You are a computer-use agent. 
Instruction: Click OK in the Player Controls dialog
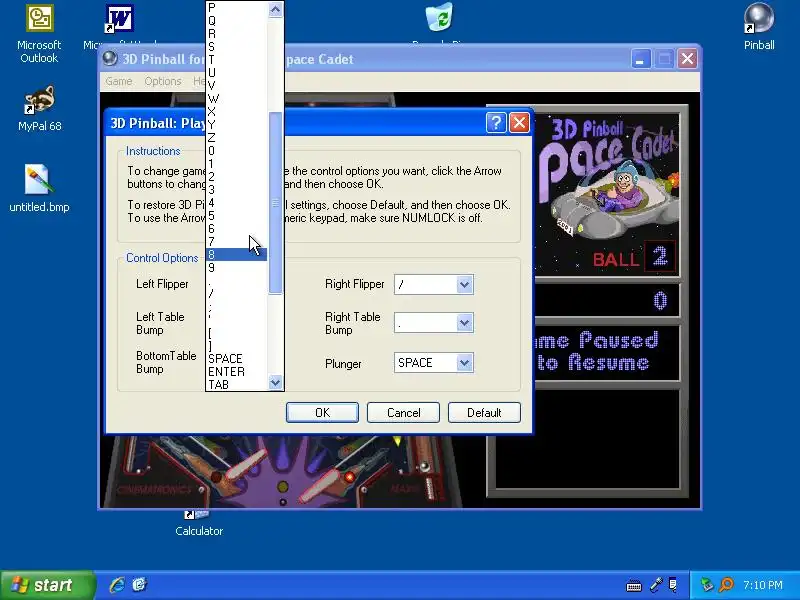click(x=322, y=412)
